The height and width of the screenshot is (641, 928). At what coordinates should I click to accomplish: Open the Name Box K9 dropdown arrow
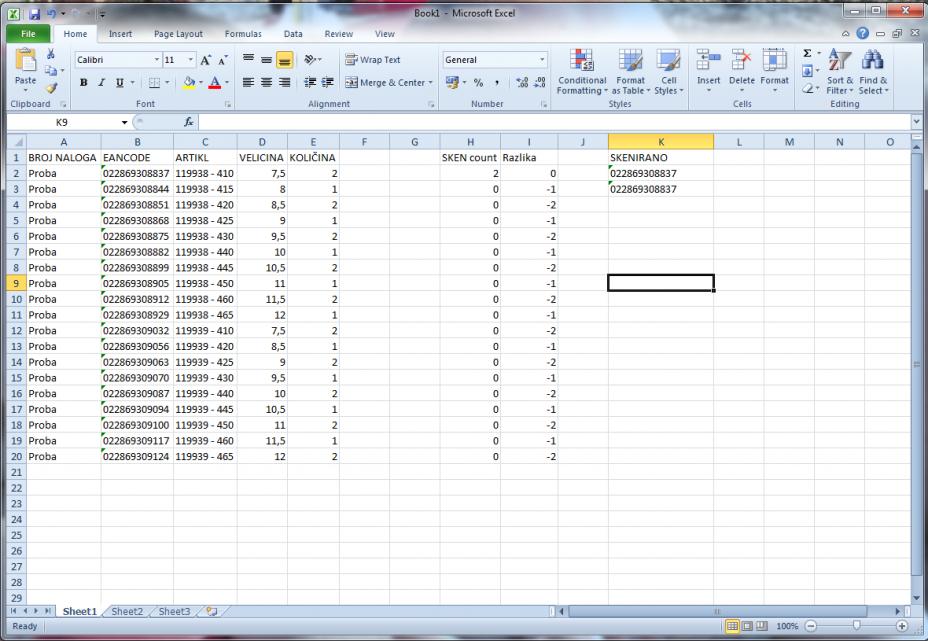click(124, 123)
